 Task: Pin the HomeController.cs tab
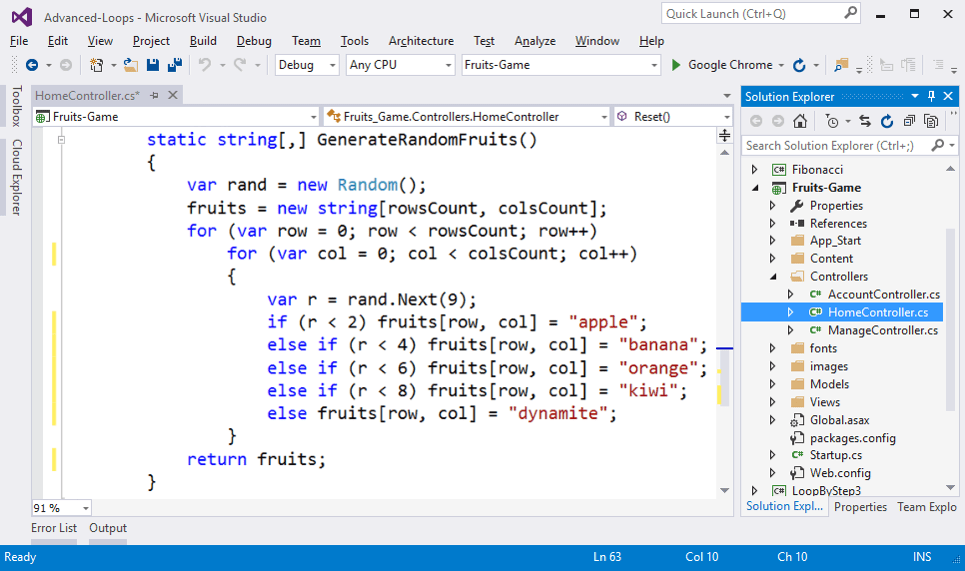[154, 95]
